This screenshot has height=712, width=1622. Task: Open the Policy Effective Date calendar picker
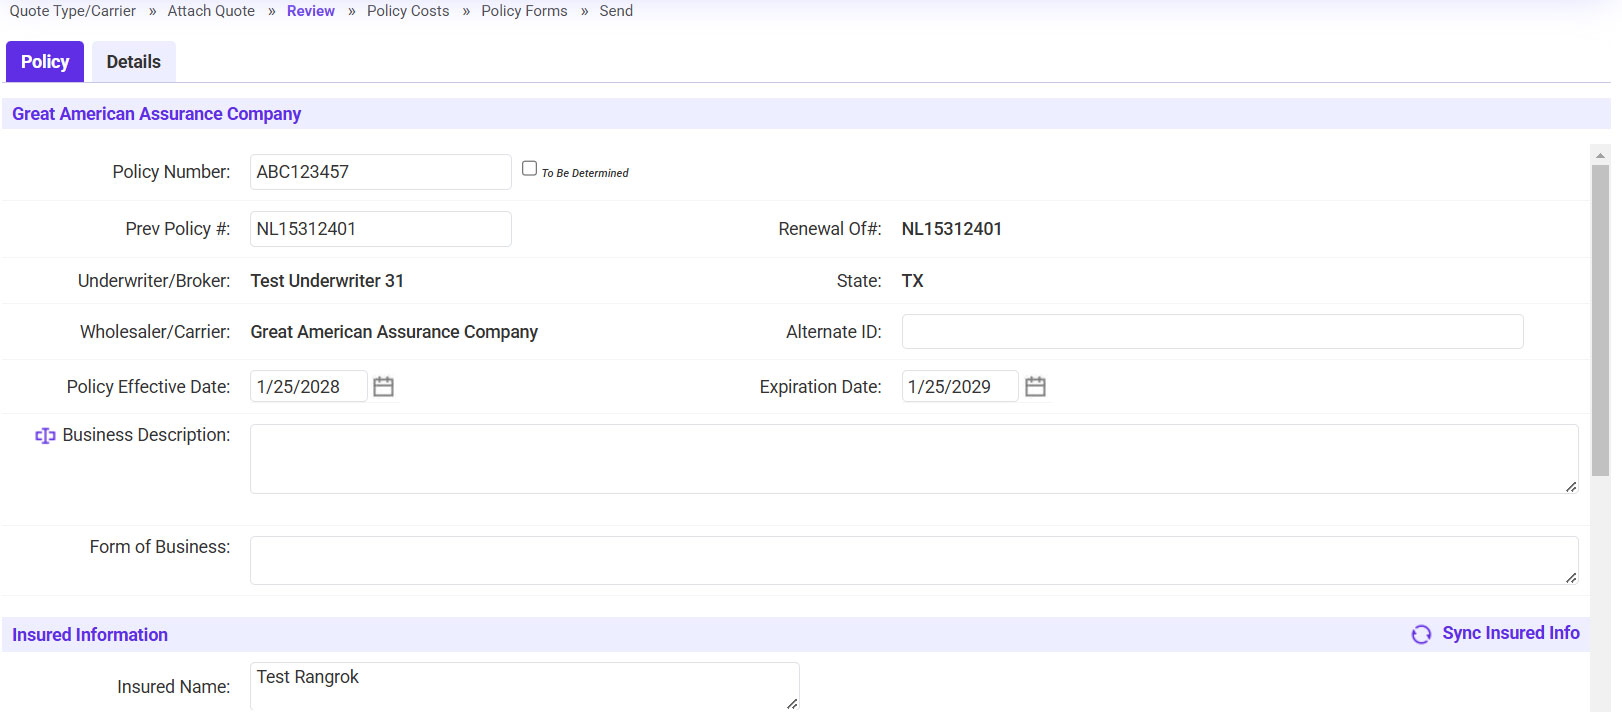(x=383, y=387)
